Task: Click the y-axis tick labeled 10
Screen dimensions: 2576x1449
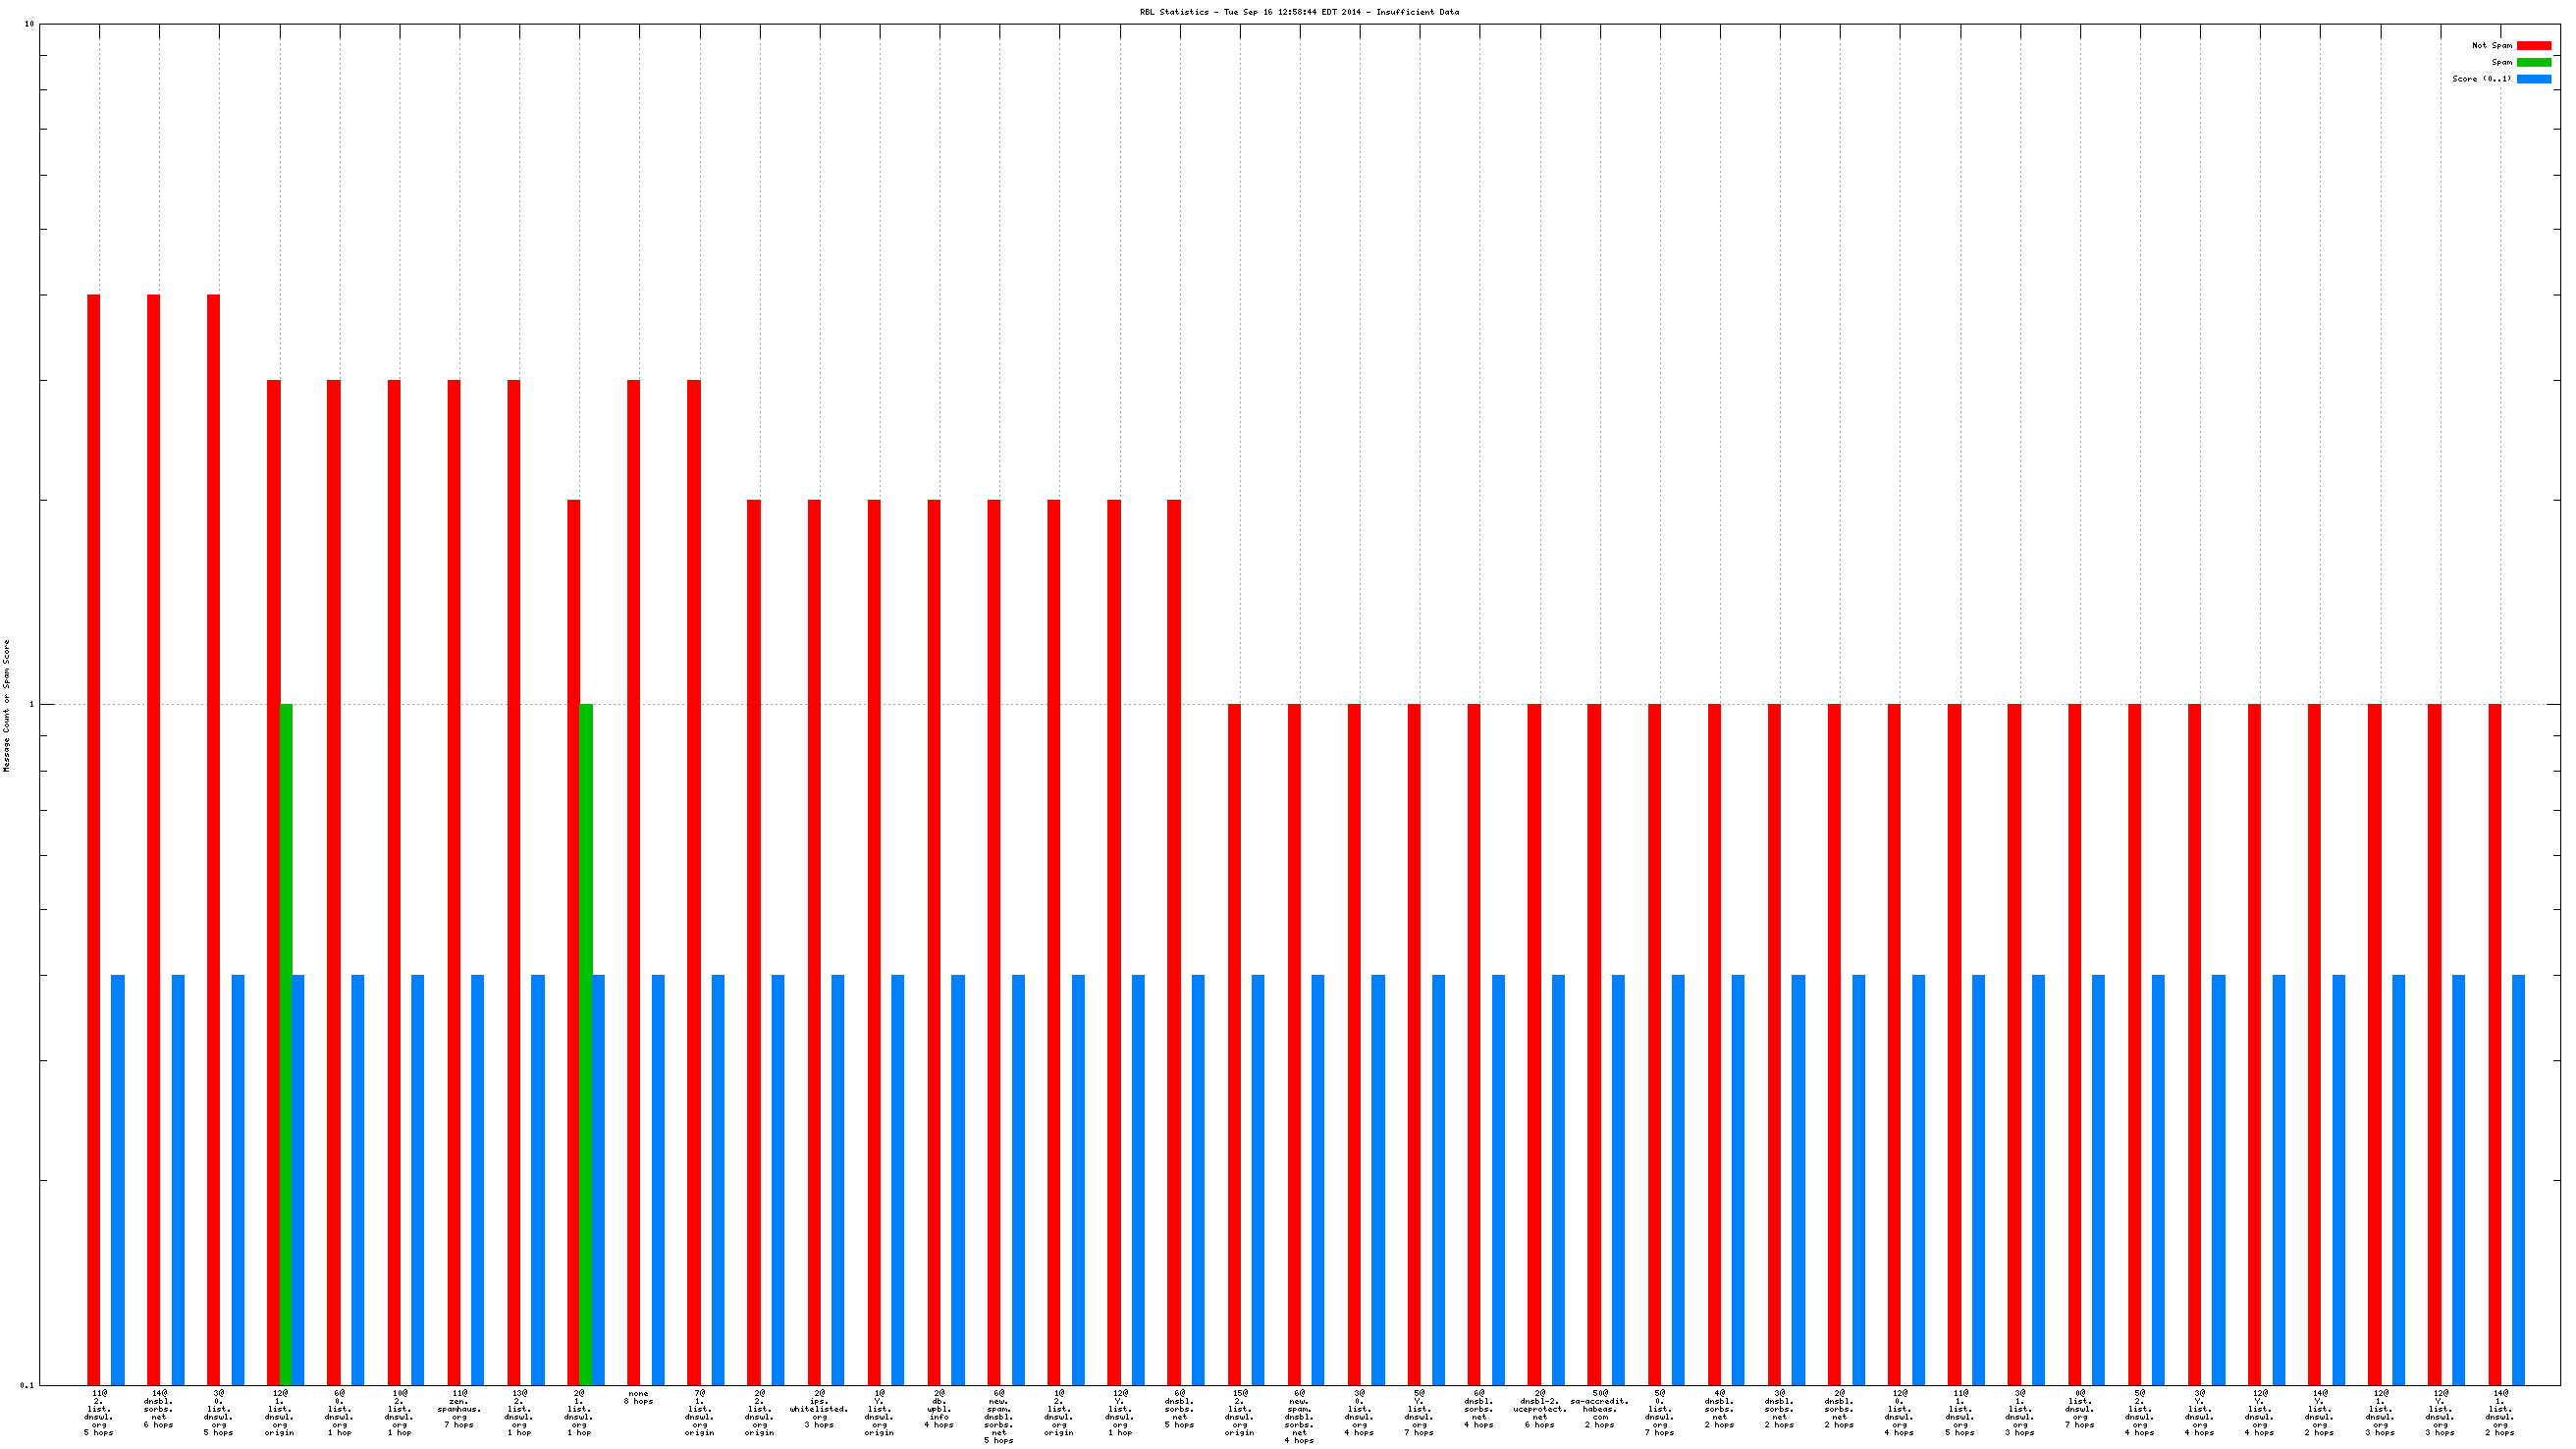Action: pos(29,24)
